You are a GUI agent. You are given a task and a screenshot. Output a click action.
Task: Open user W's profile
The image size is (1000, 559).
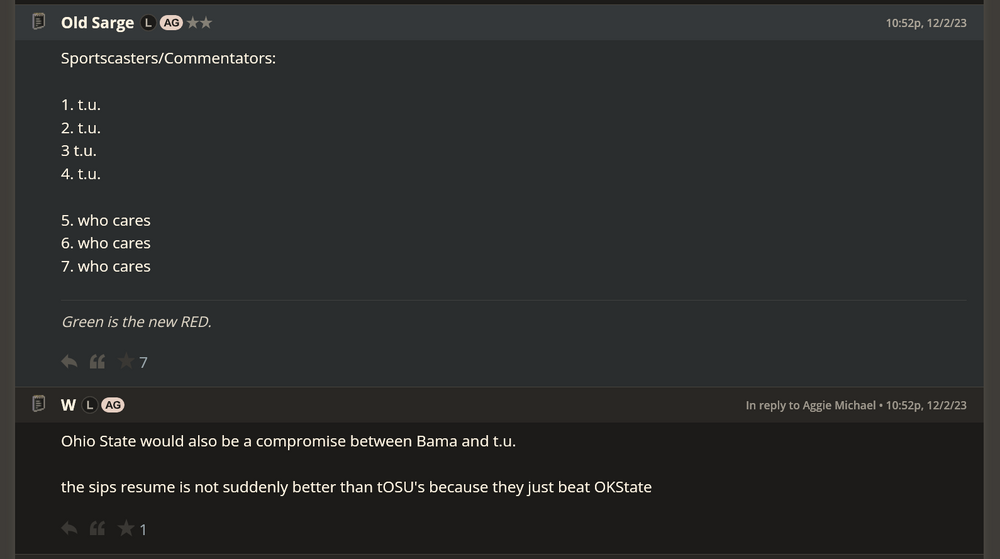click(x=68, y=405)
